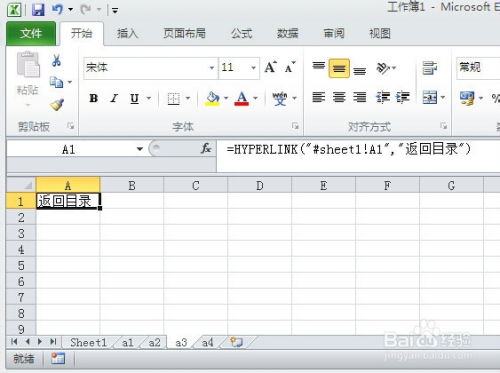Switch to the 审阅 ribbon tab
500x373 pixels.
[334, 33]
